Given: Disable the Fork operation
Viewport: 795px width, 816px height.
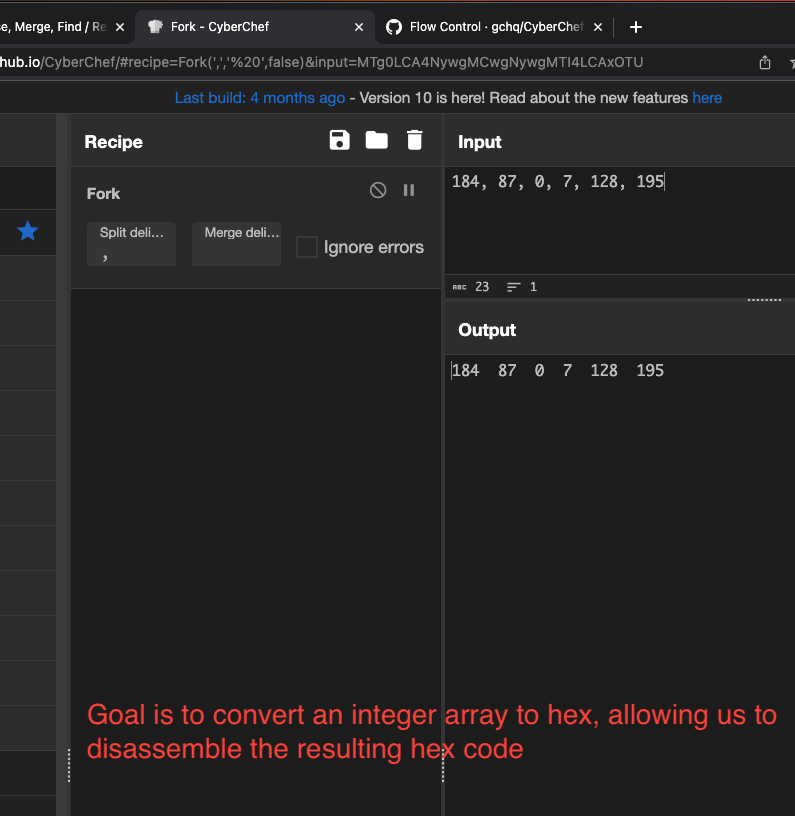Looking at the screenshot, I should [x=378, y=190].
